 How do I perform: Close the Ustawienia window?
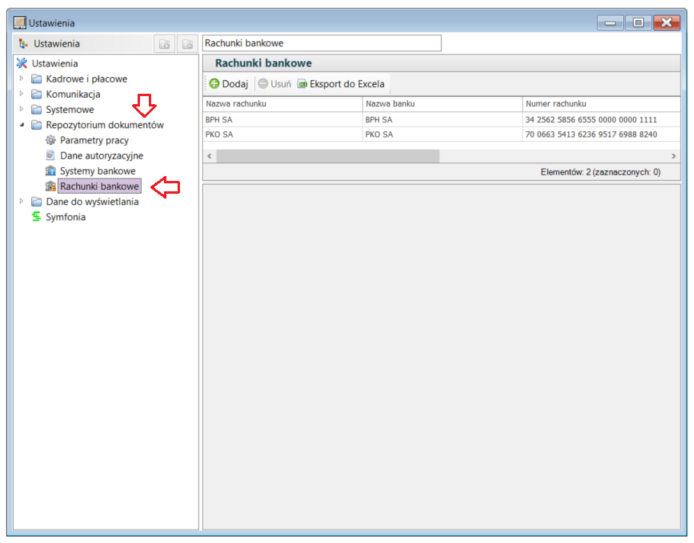coord(667,23)
